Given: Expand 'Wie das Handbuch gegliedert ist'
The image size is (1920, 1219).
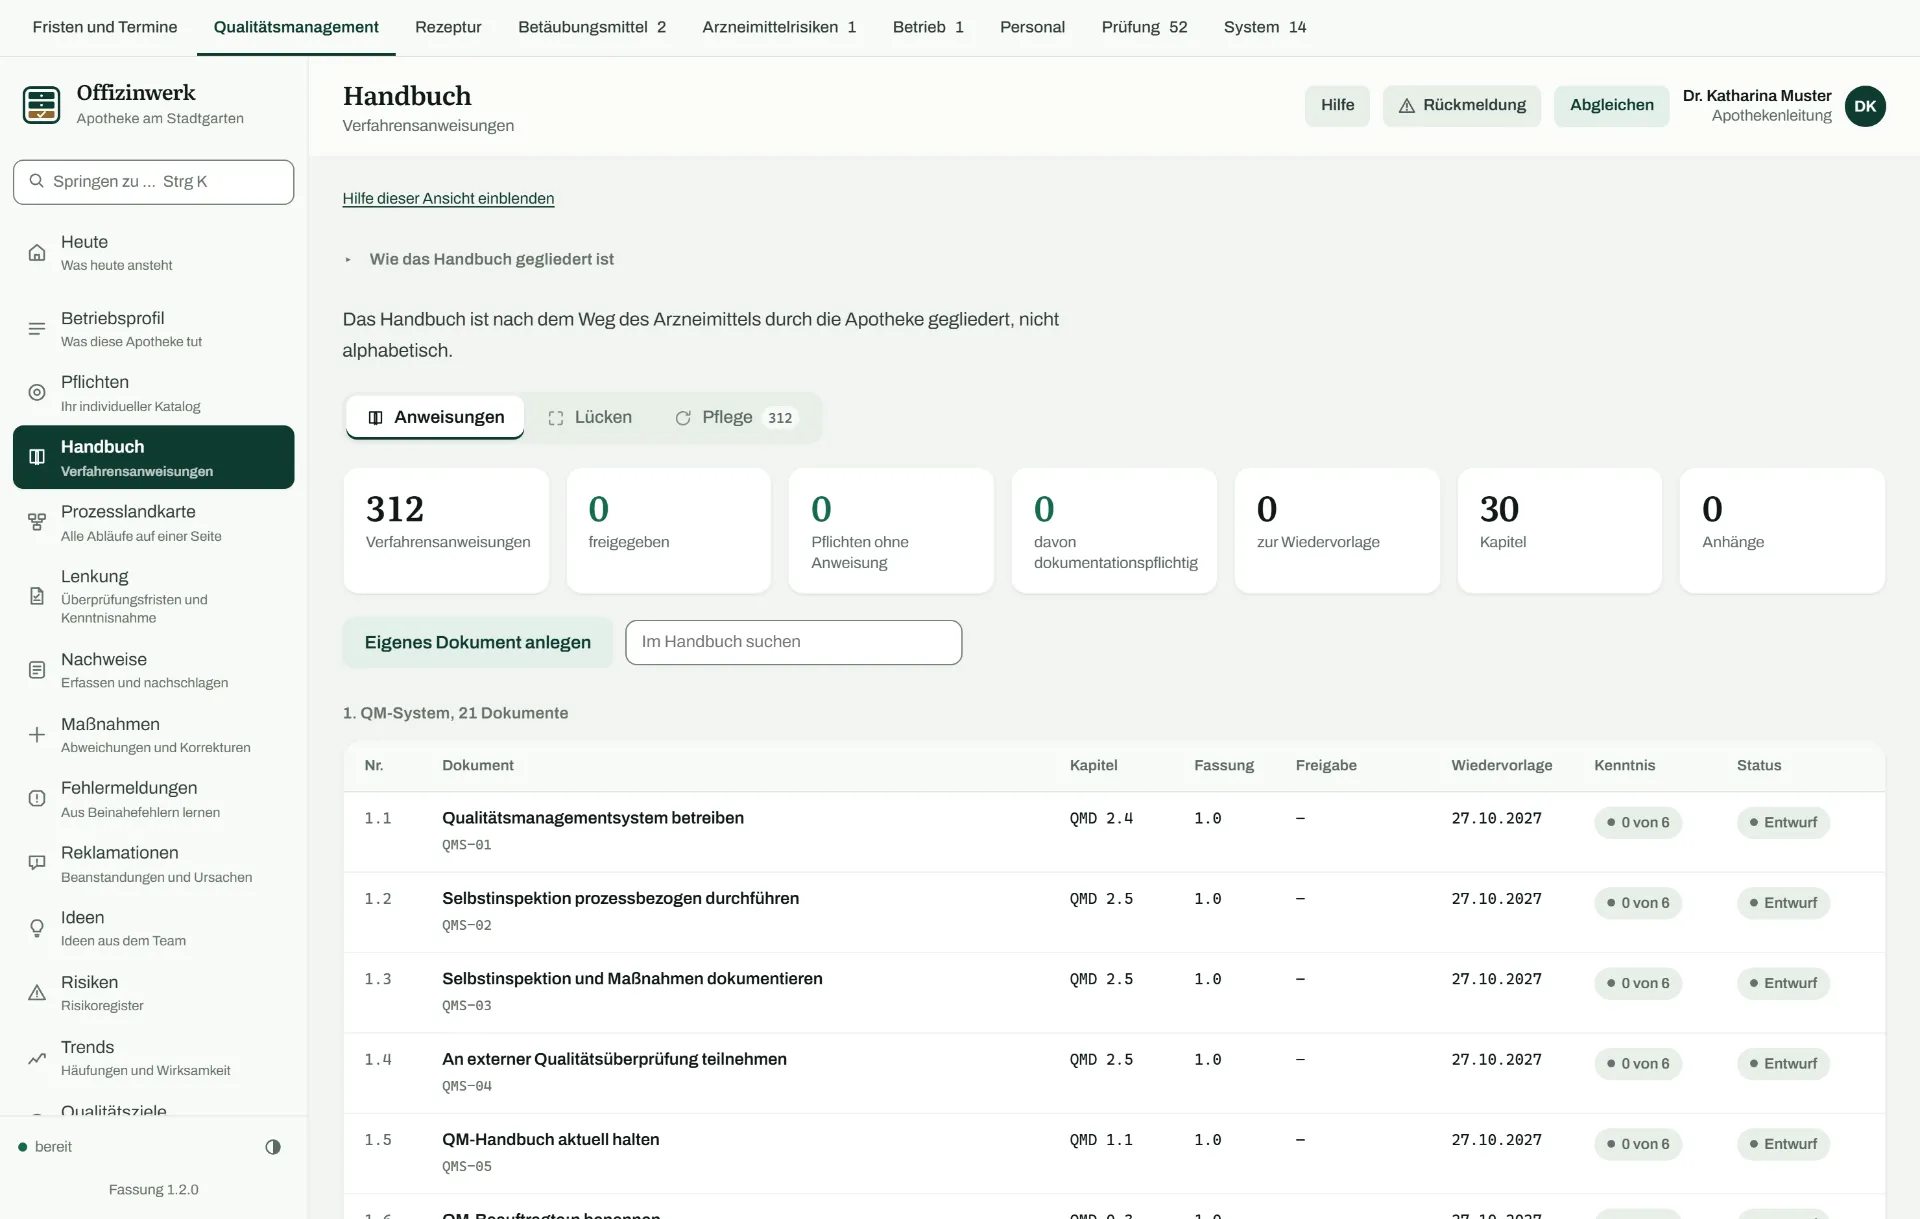Looking at the screenshot, I should click(479, 259).
